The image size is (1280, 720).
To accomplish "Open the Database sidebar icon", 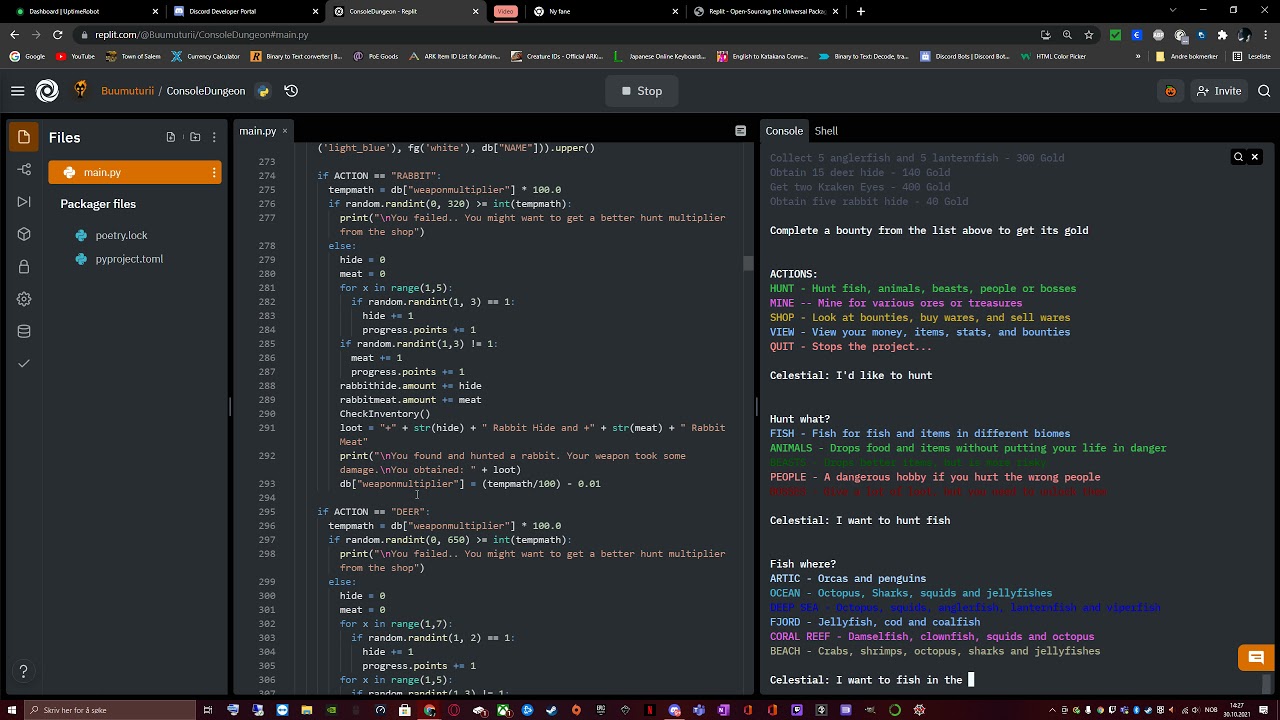I will 24,331.
